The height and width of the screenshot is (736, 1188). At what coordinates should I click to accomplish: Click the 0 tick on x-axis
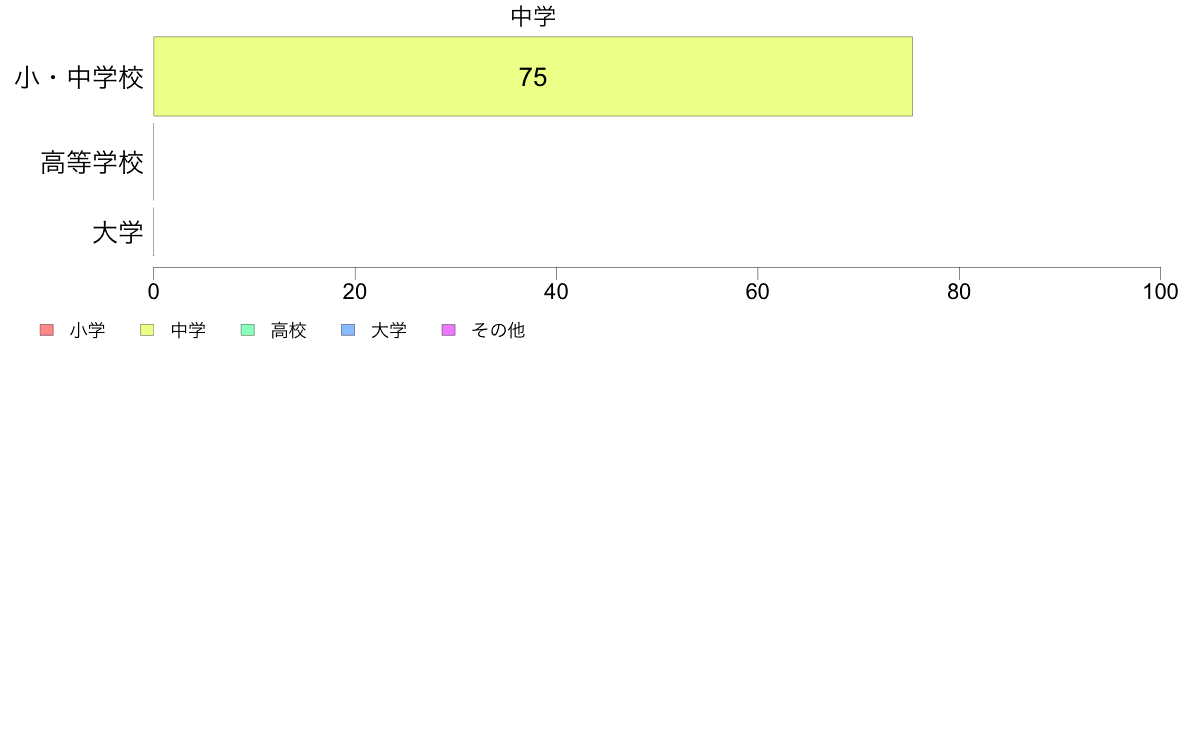click(154, 292)
